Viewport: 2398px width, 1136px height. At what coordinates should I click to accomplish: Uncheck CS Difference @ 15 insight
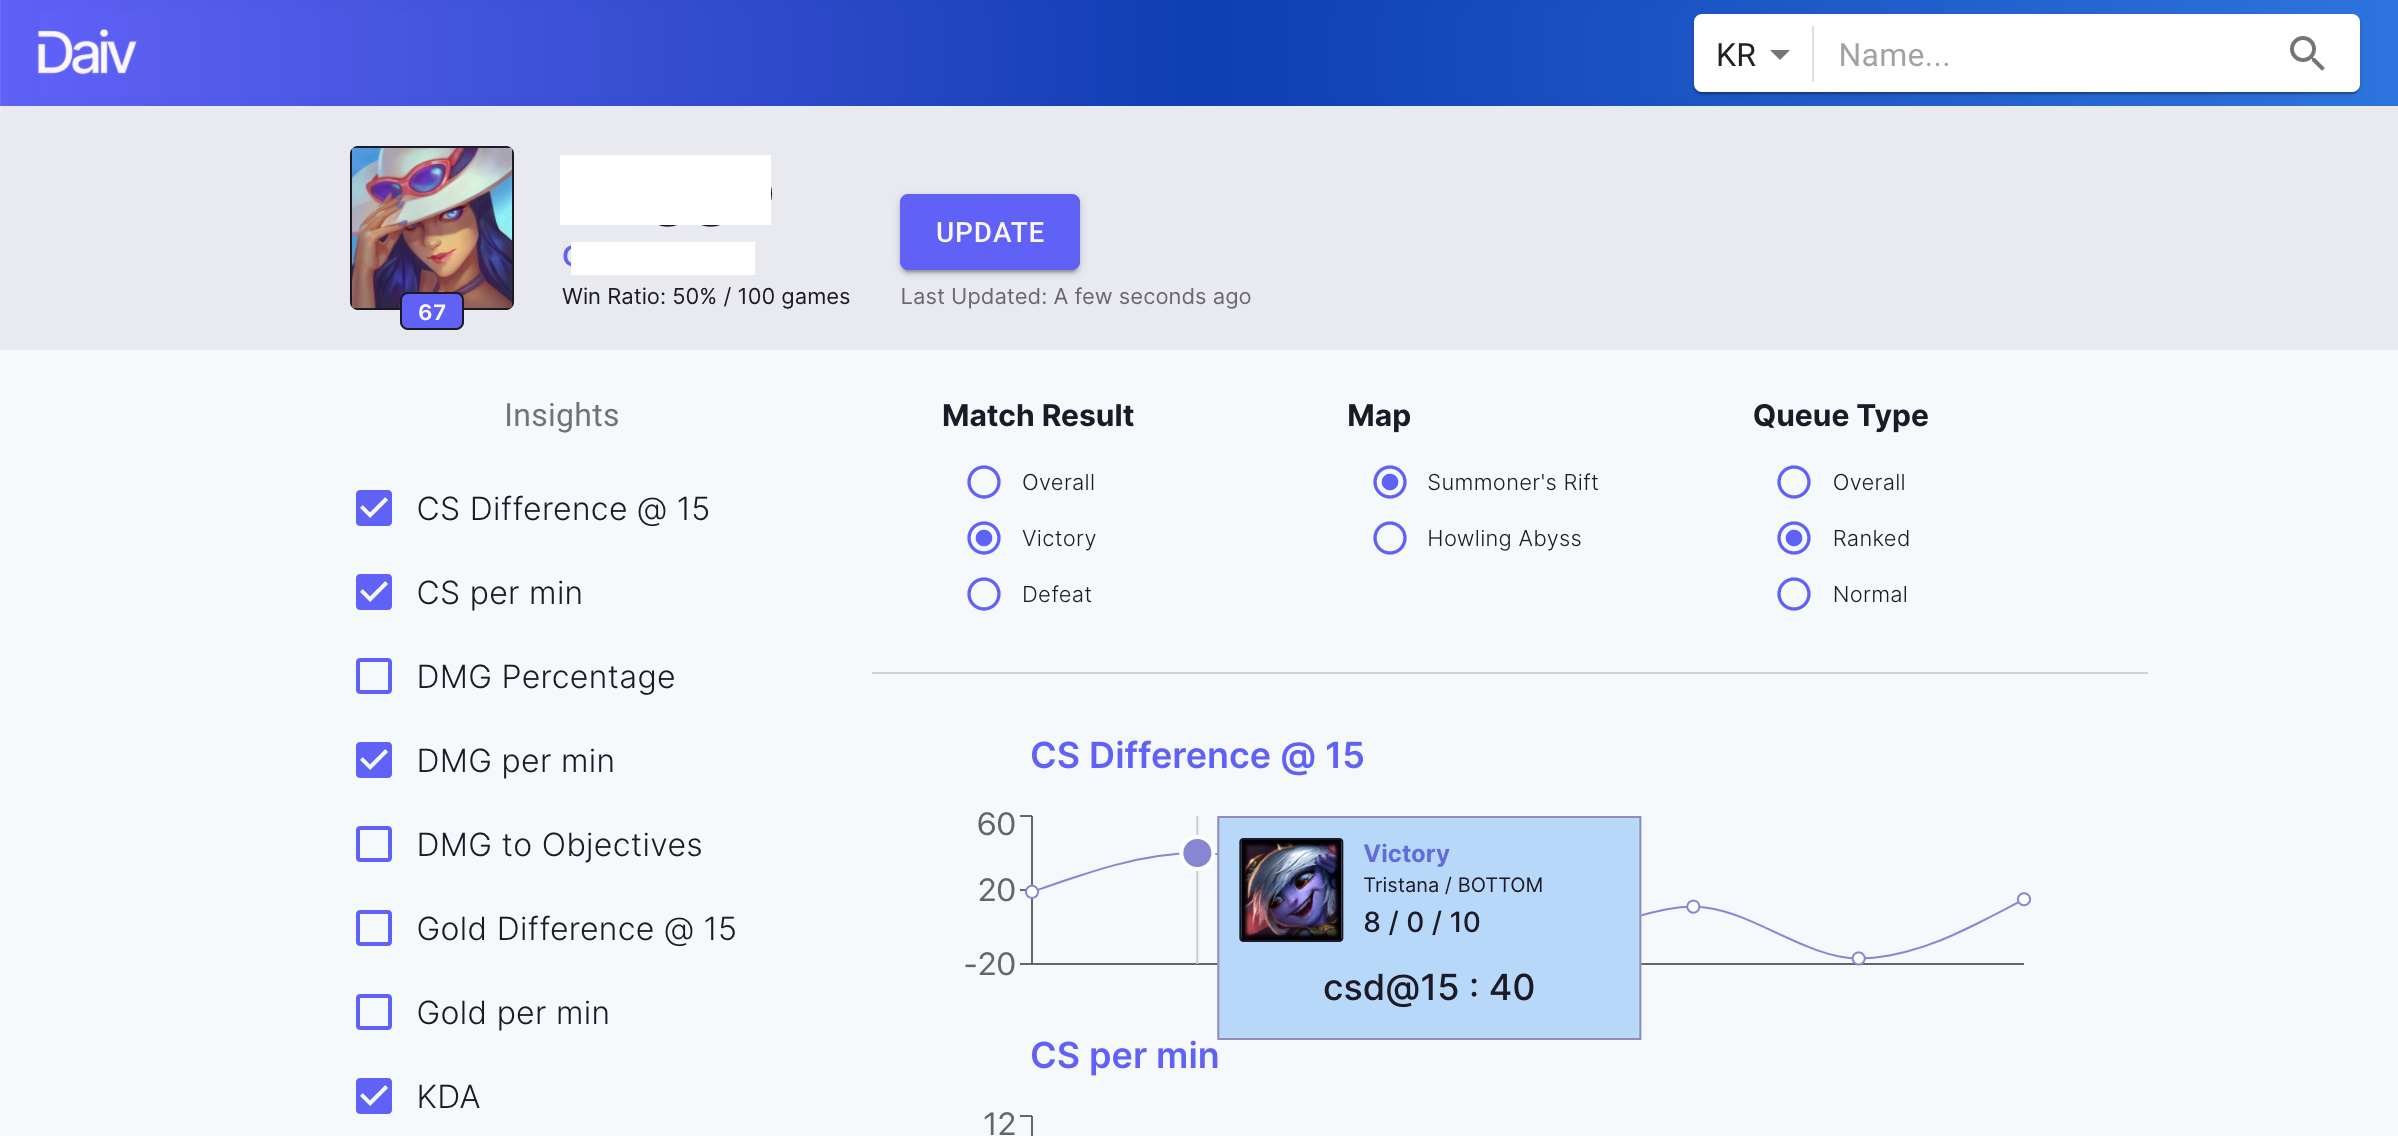click(x=374, y=508)
